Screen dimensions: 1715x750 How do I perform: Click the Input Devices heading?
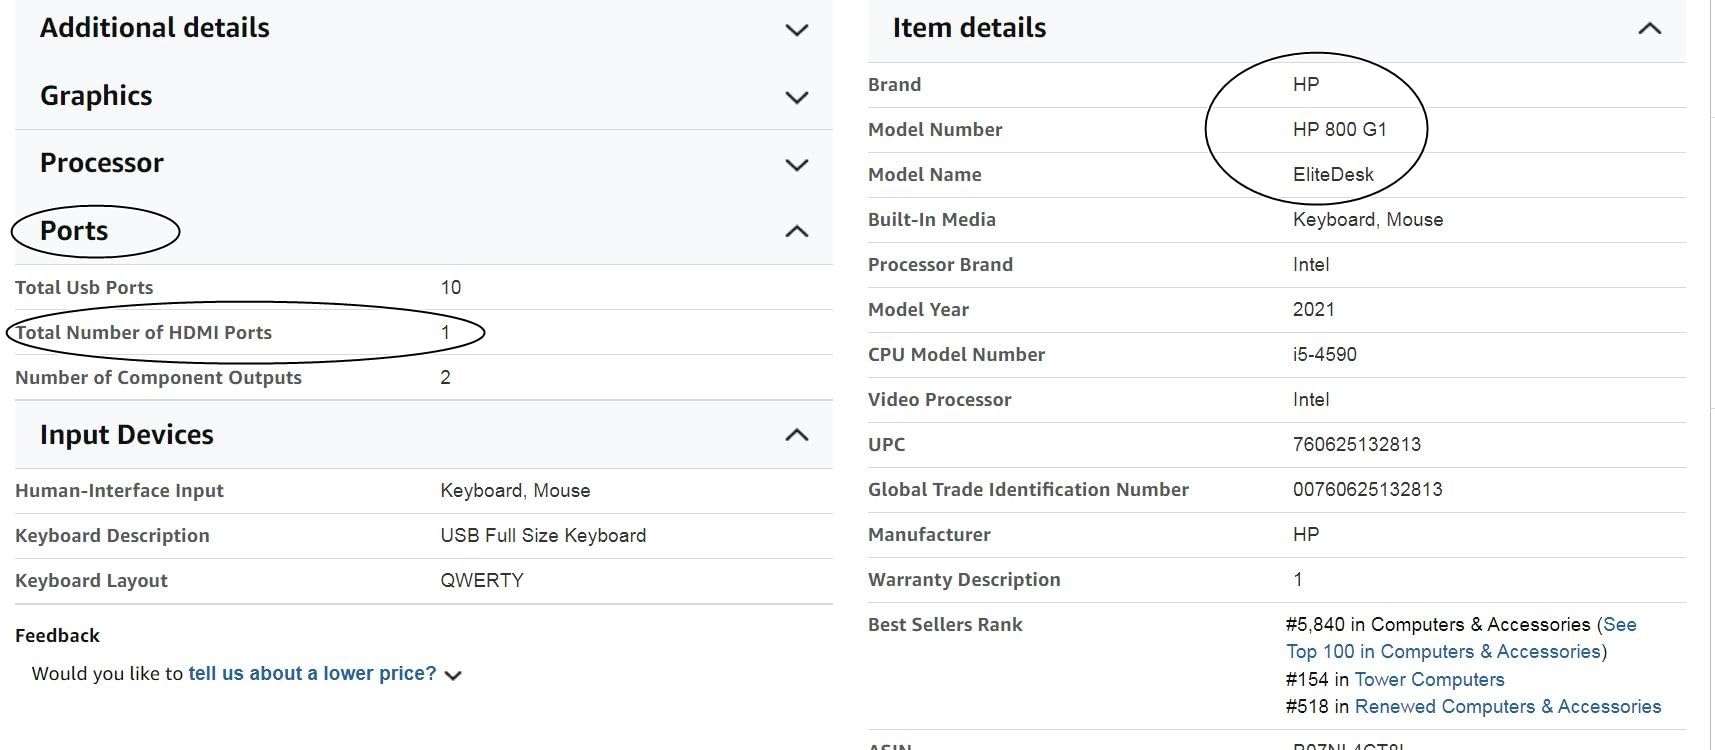(x=127, y=435)
